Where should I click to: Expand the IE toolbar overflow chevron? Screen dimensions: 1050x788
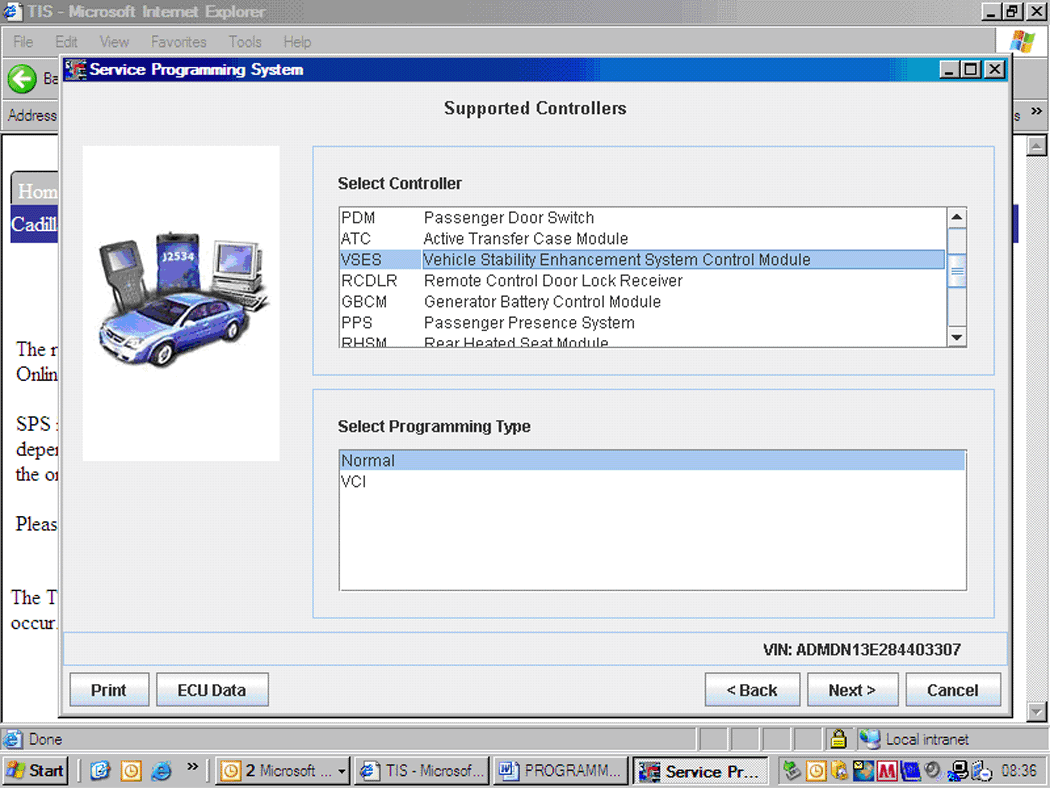click(x=1036, y=113)
